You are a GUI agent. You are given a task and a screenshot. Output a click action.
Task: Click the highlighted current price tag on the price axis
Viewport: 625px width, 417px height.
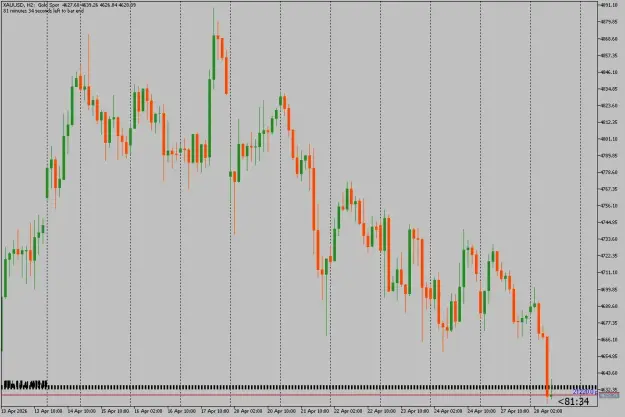610,395
